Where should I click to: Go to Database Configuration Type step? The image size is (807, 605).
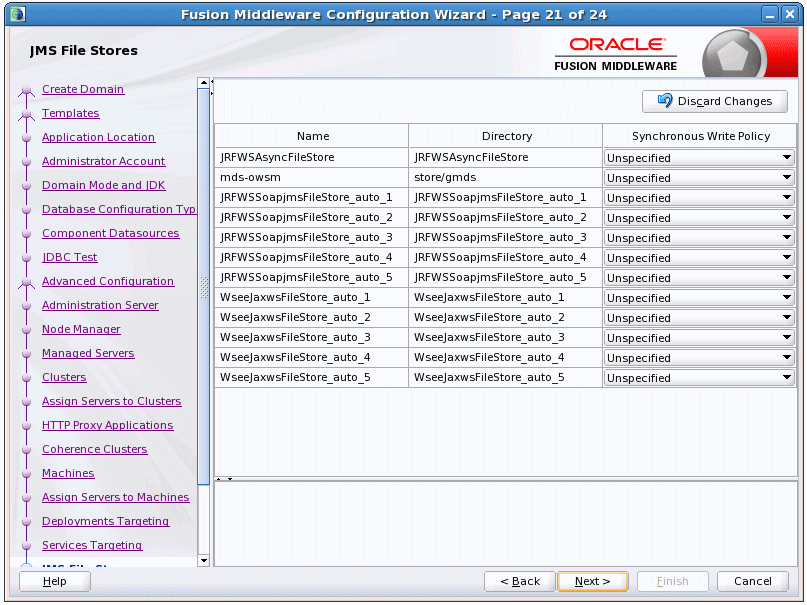click(119, 209)
